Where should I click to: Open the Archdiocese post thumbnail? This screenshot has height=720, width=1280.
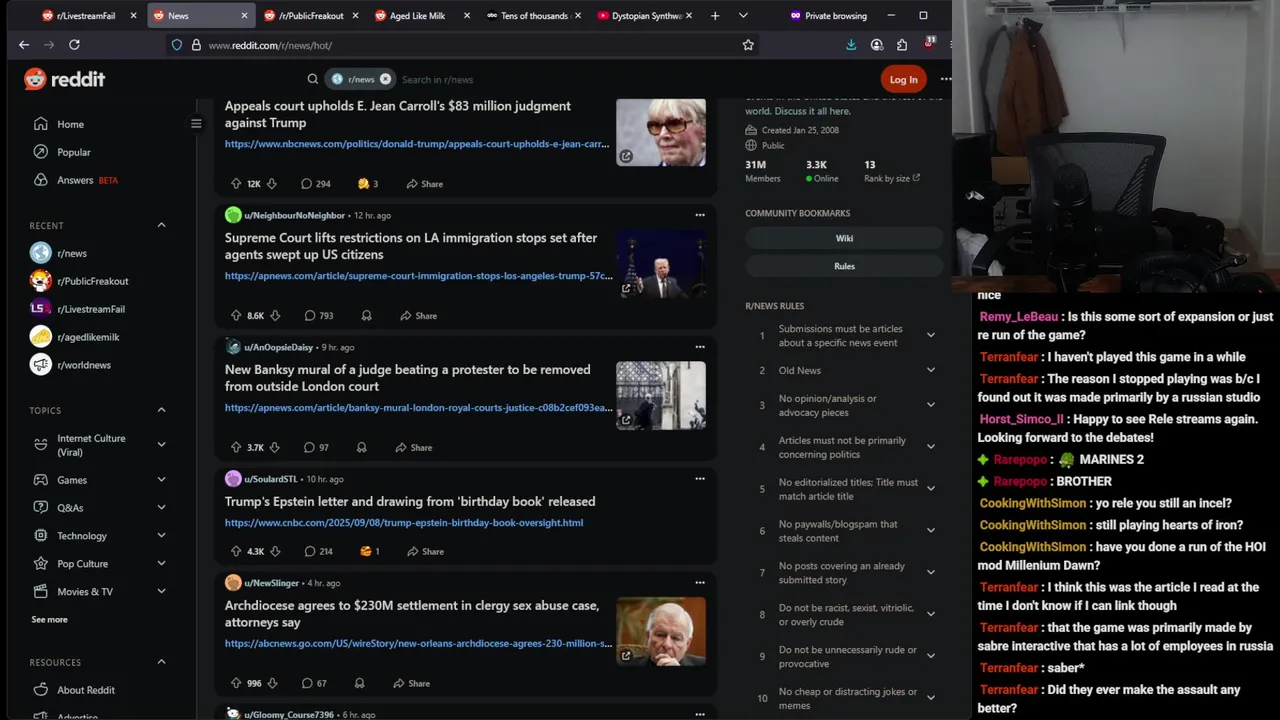[x=661, y=632]
